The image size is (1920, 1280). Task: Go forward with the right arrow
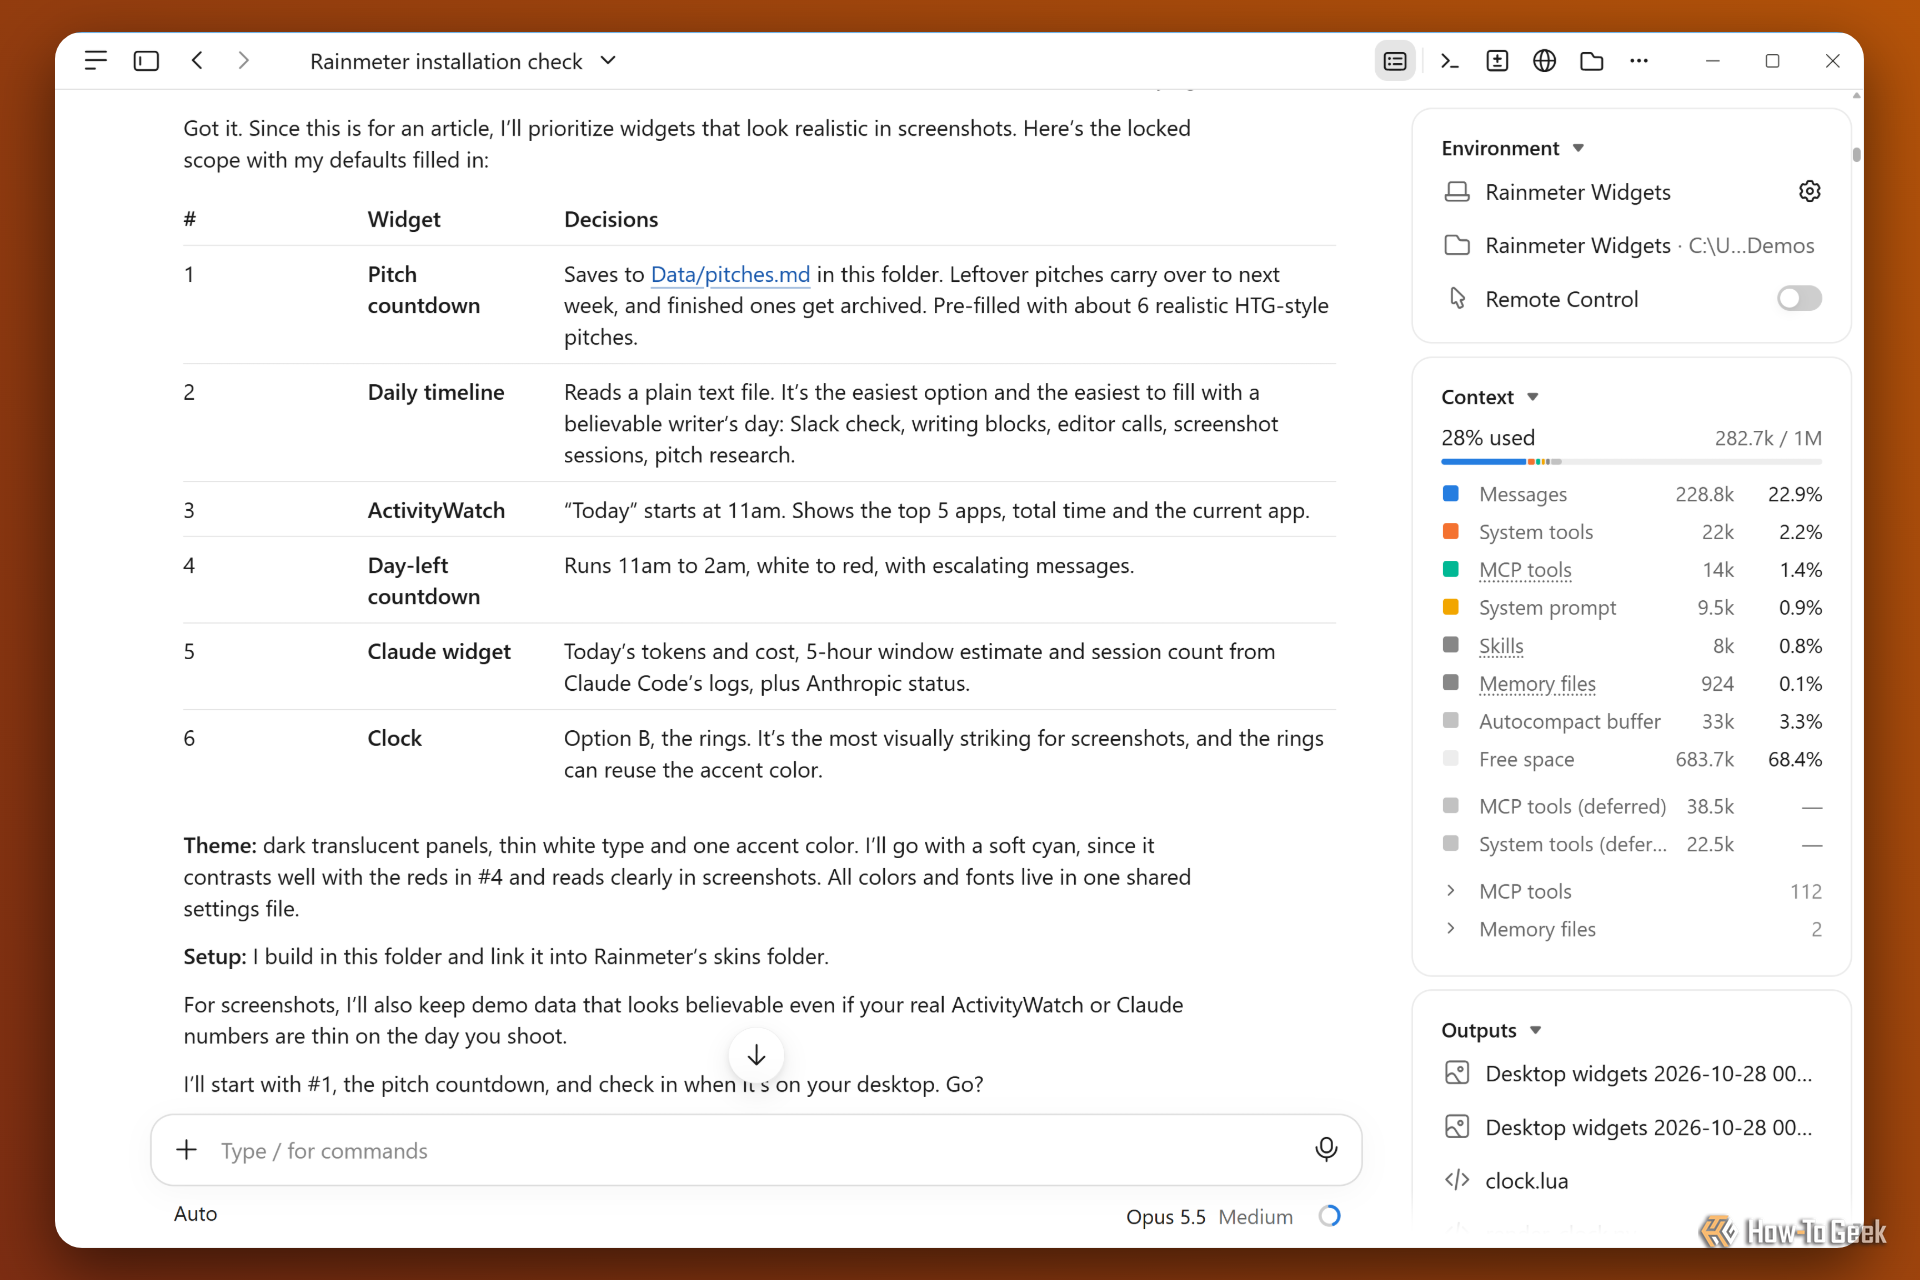[243, 61]
